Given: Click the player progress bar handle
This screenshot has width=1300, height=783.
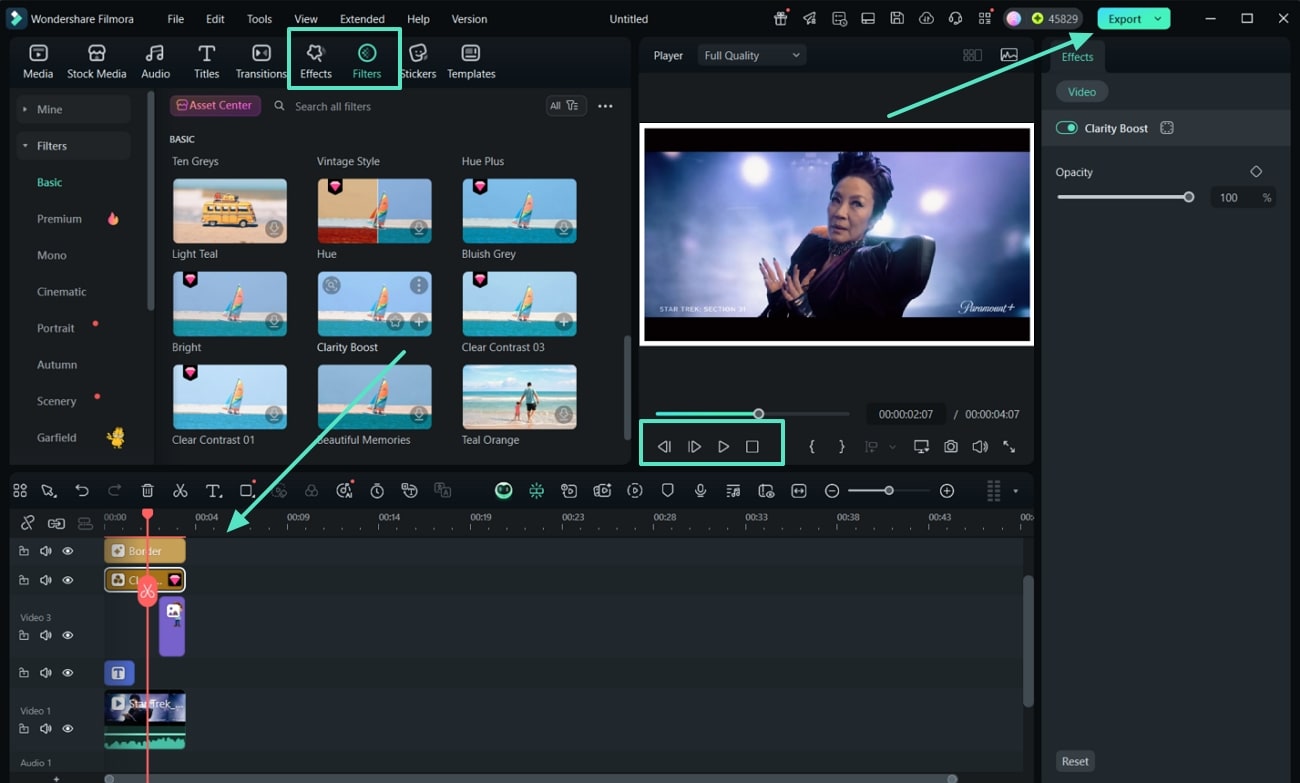Looking at the screenshot, I should point(759,414).
